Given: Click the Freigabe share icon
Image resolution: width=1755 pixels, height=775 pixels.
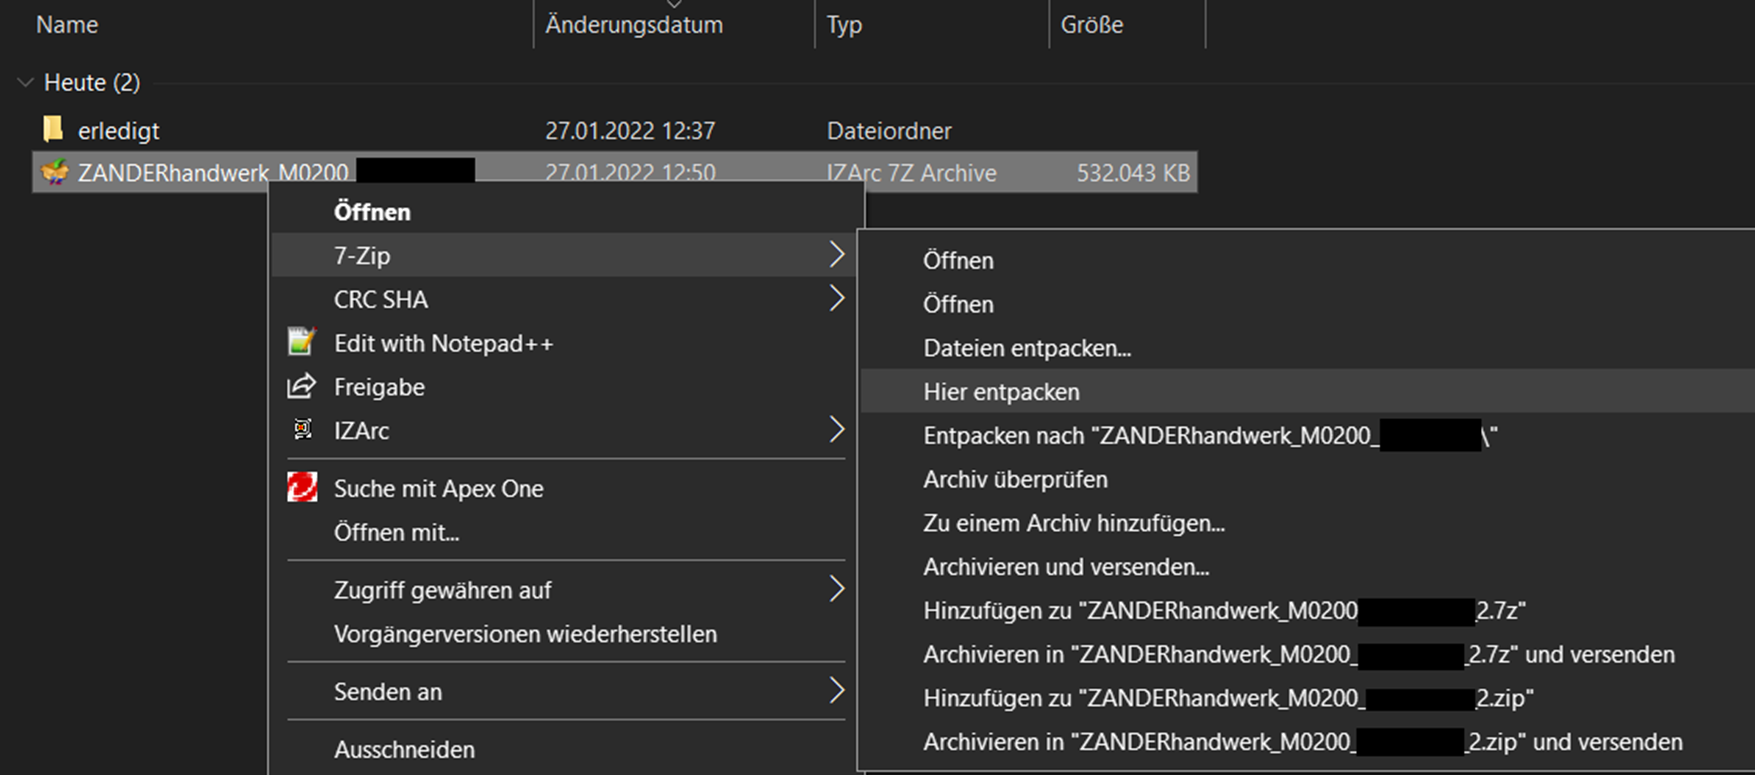Looking at the screenshot, I should [x=301, y=387].
